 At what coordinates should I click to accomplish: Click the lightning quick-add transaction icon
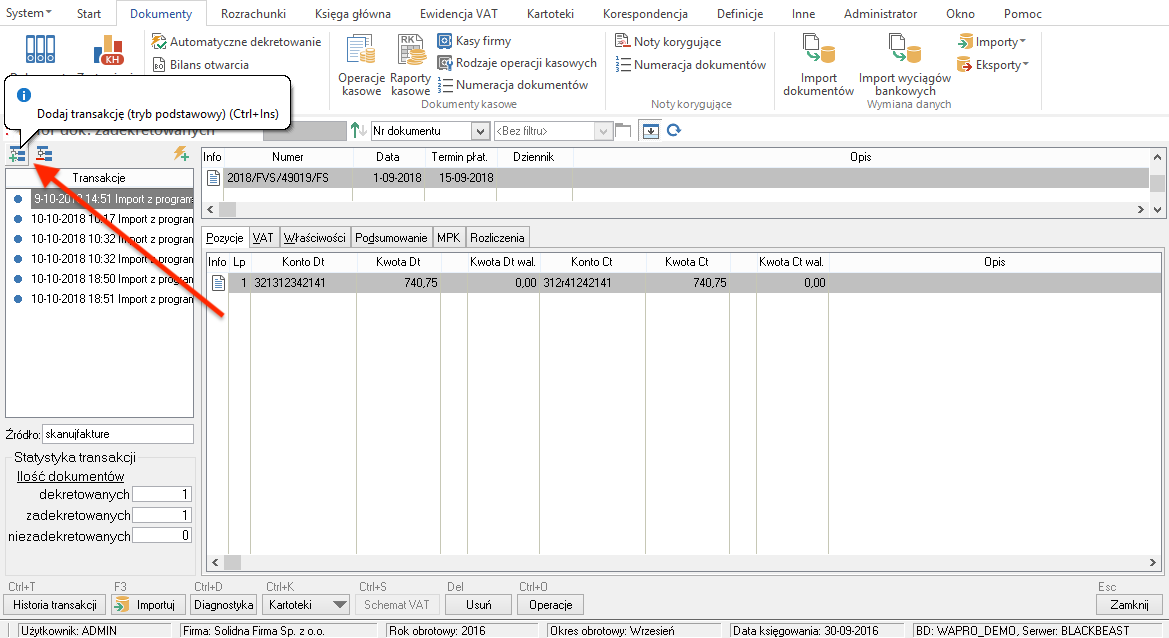point(181,154)
